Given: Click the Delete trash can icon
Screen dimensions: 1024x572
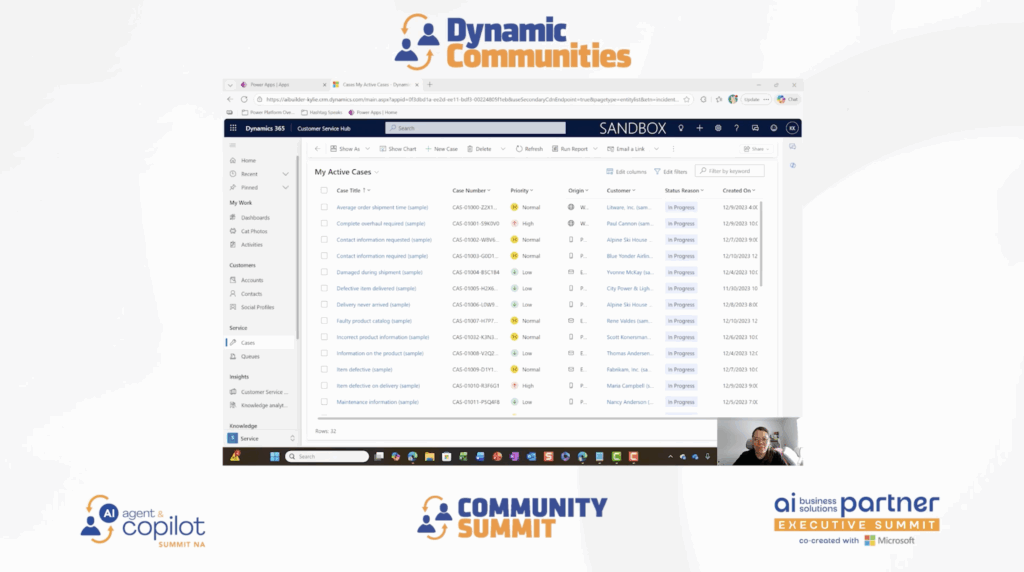Looking at the screenshot, I should click(469, 149).
